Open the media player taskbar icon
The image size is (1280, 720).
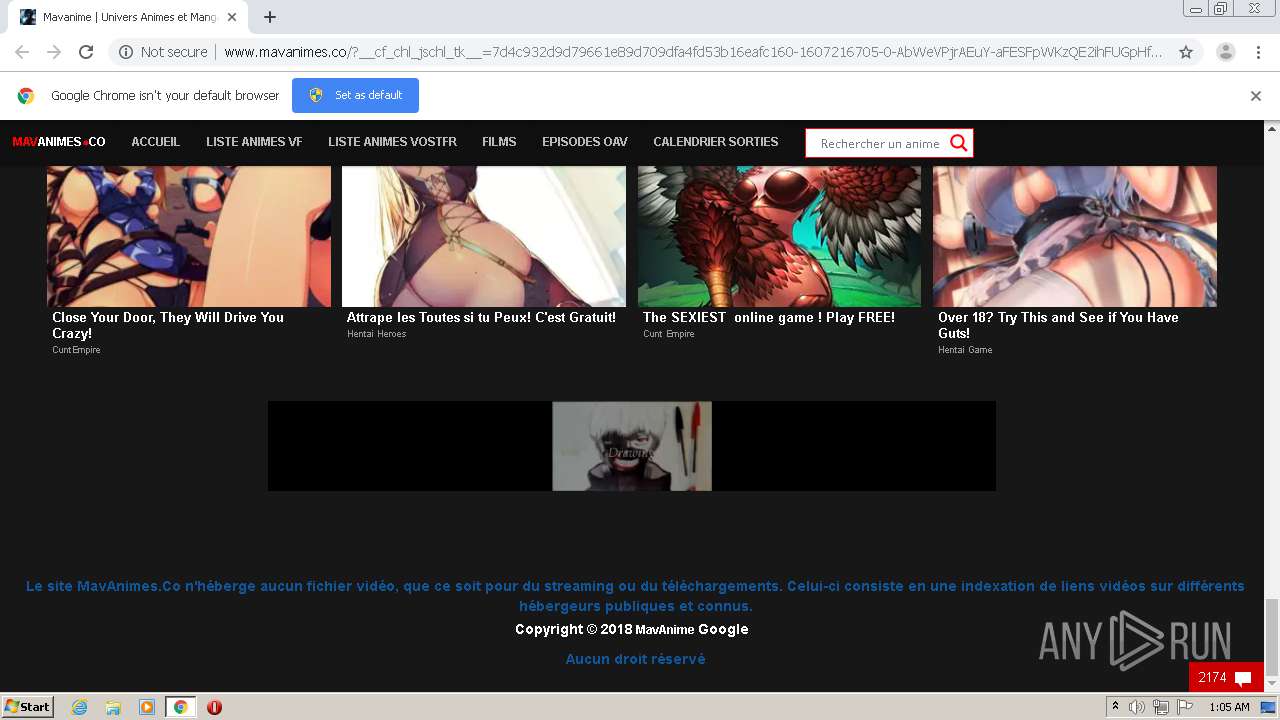coord(147,707)
